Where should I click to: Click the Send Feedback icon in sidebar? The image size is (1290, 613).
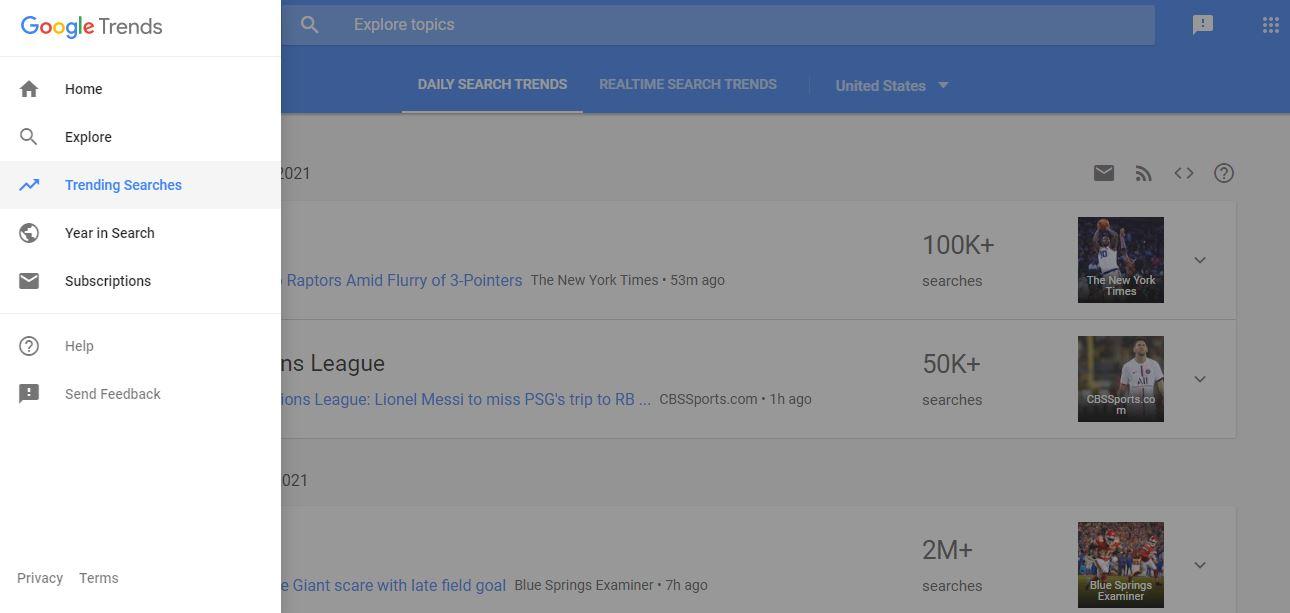(x=29, y=394)
